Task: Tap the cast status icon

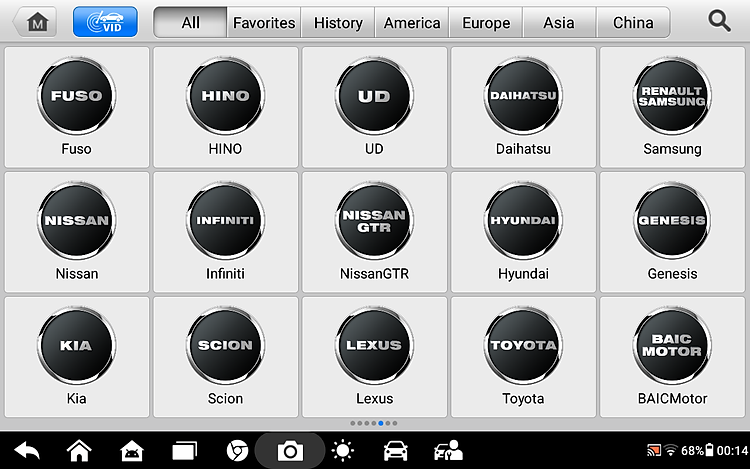Action: tap(654, 450)
